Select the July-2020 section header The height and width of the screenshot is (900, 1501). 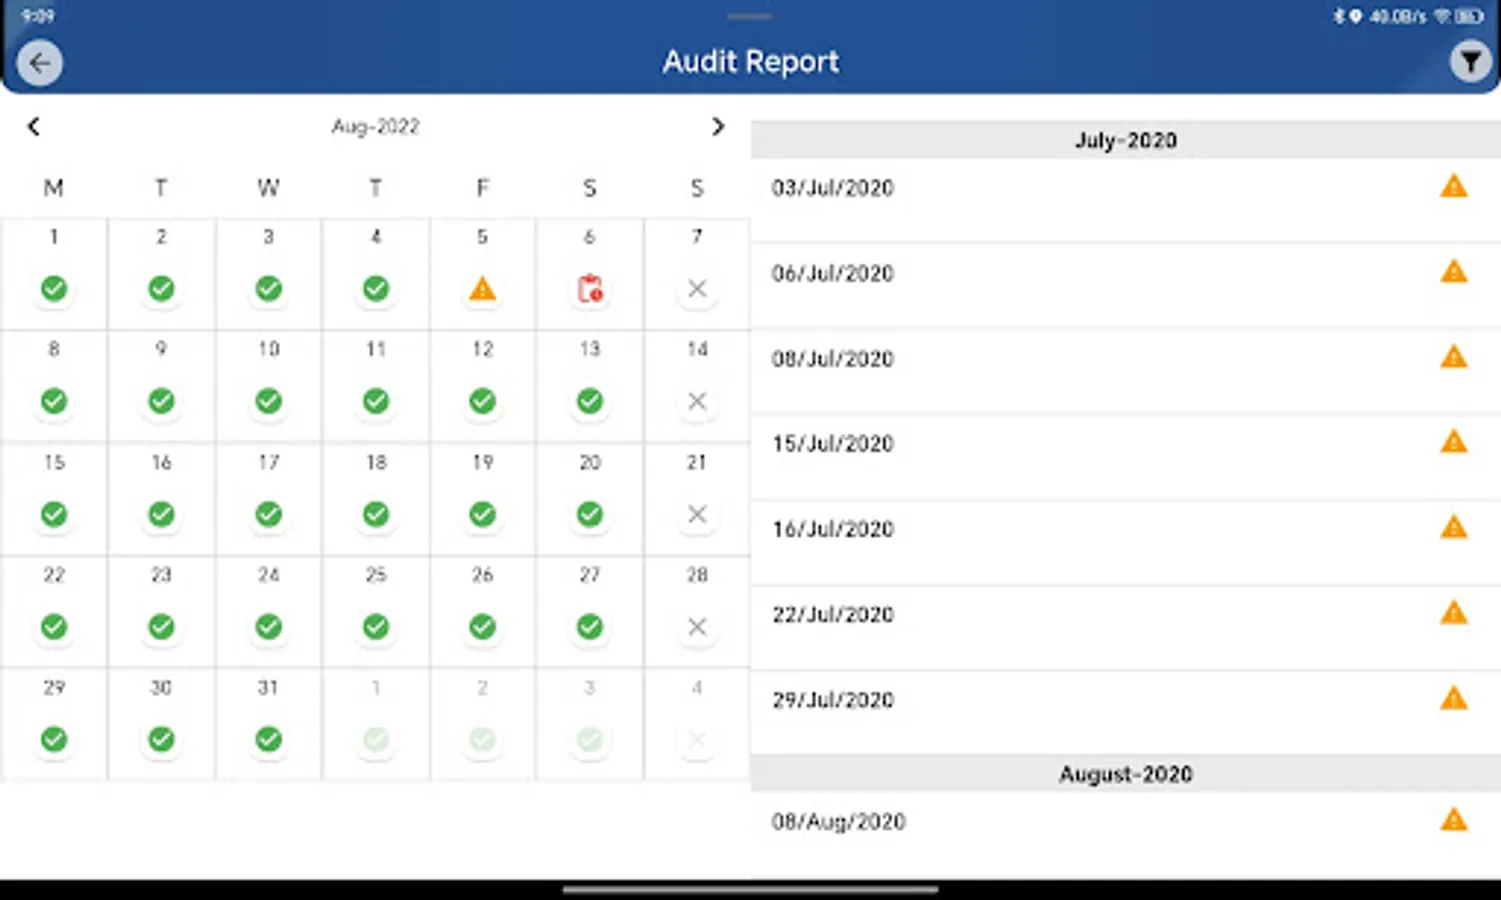[1124, 140]
